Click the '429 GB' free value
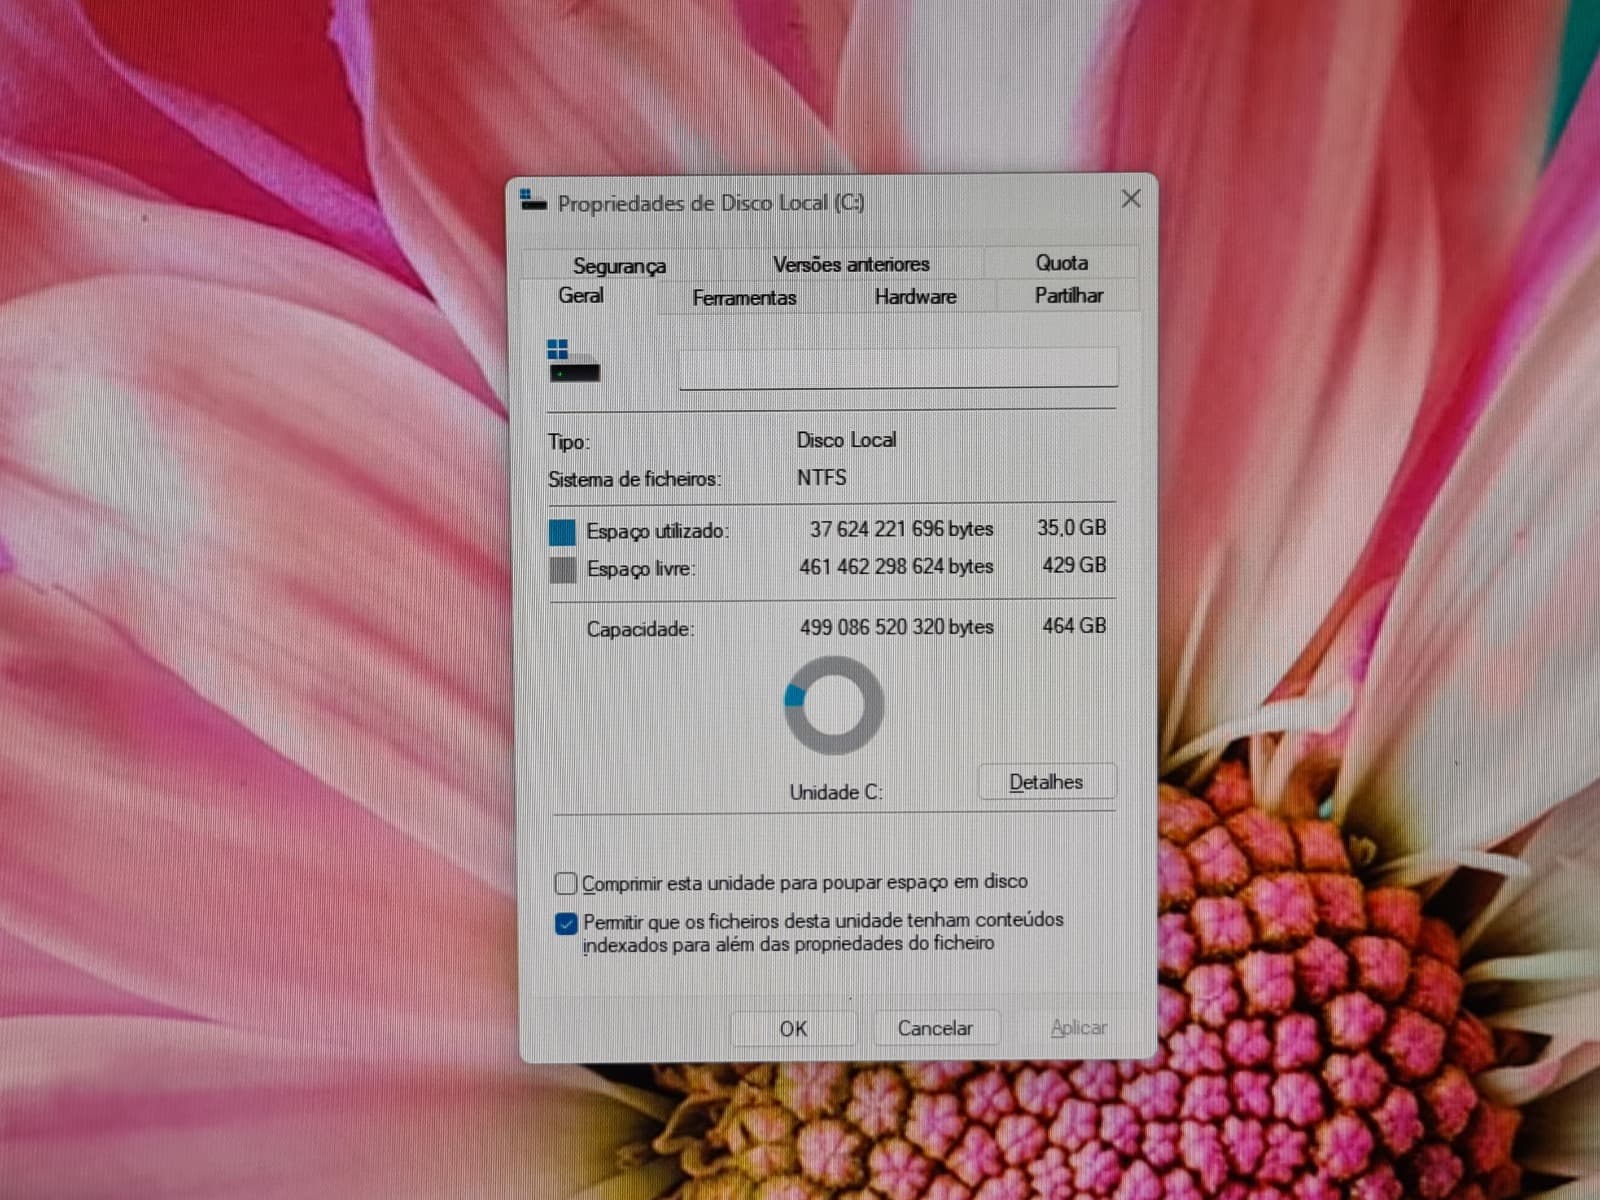 tap(1074, 565)
